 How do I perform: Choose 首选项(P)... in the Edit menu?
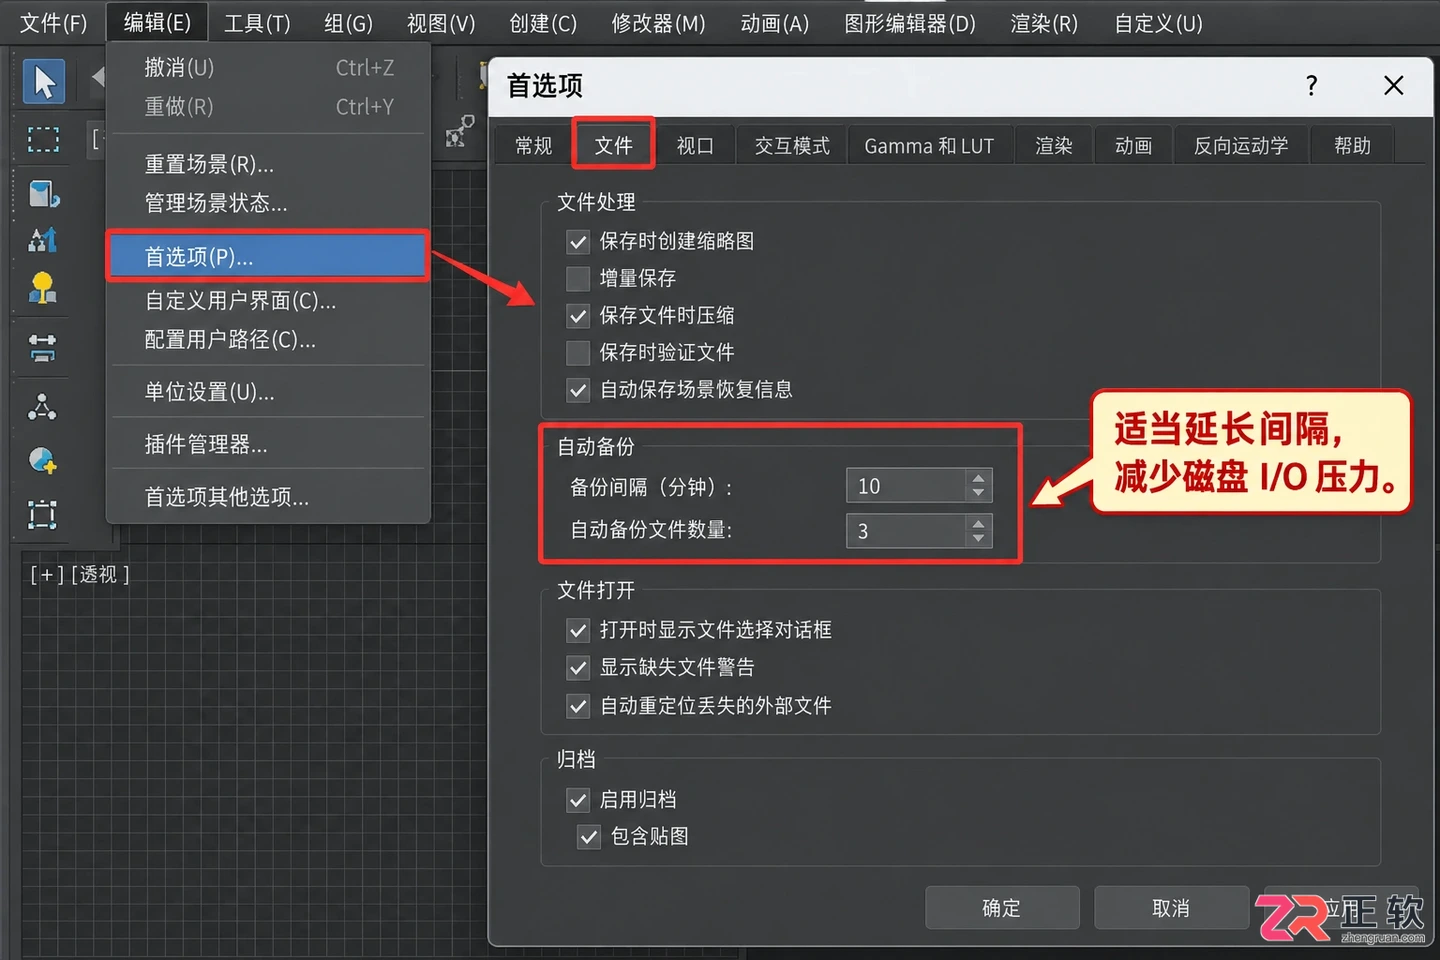coord(267,257)
